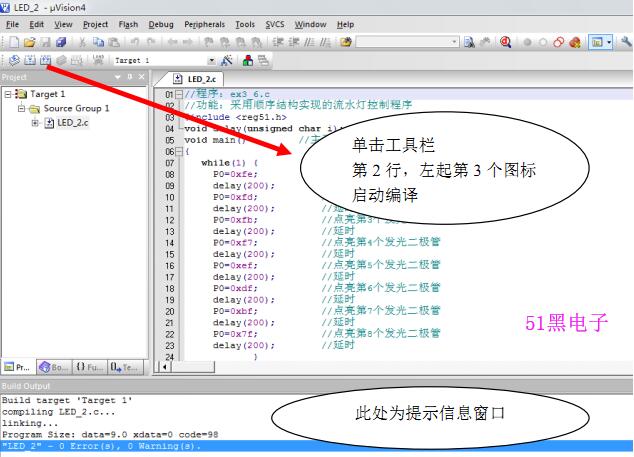Open configuration with the wrench icon

(626, 42)
